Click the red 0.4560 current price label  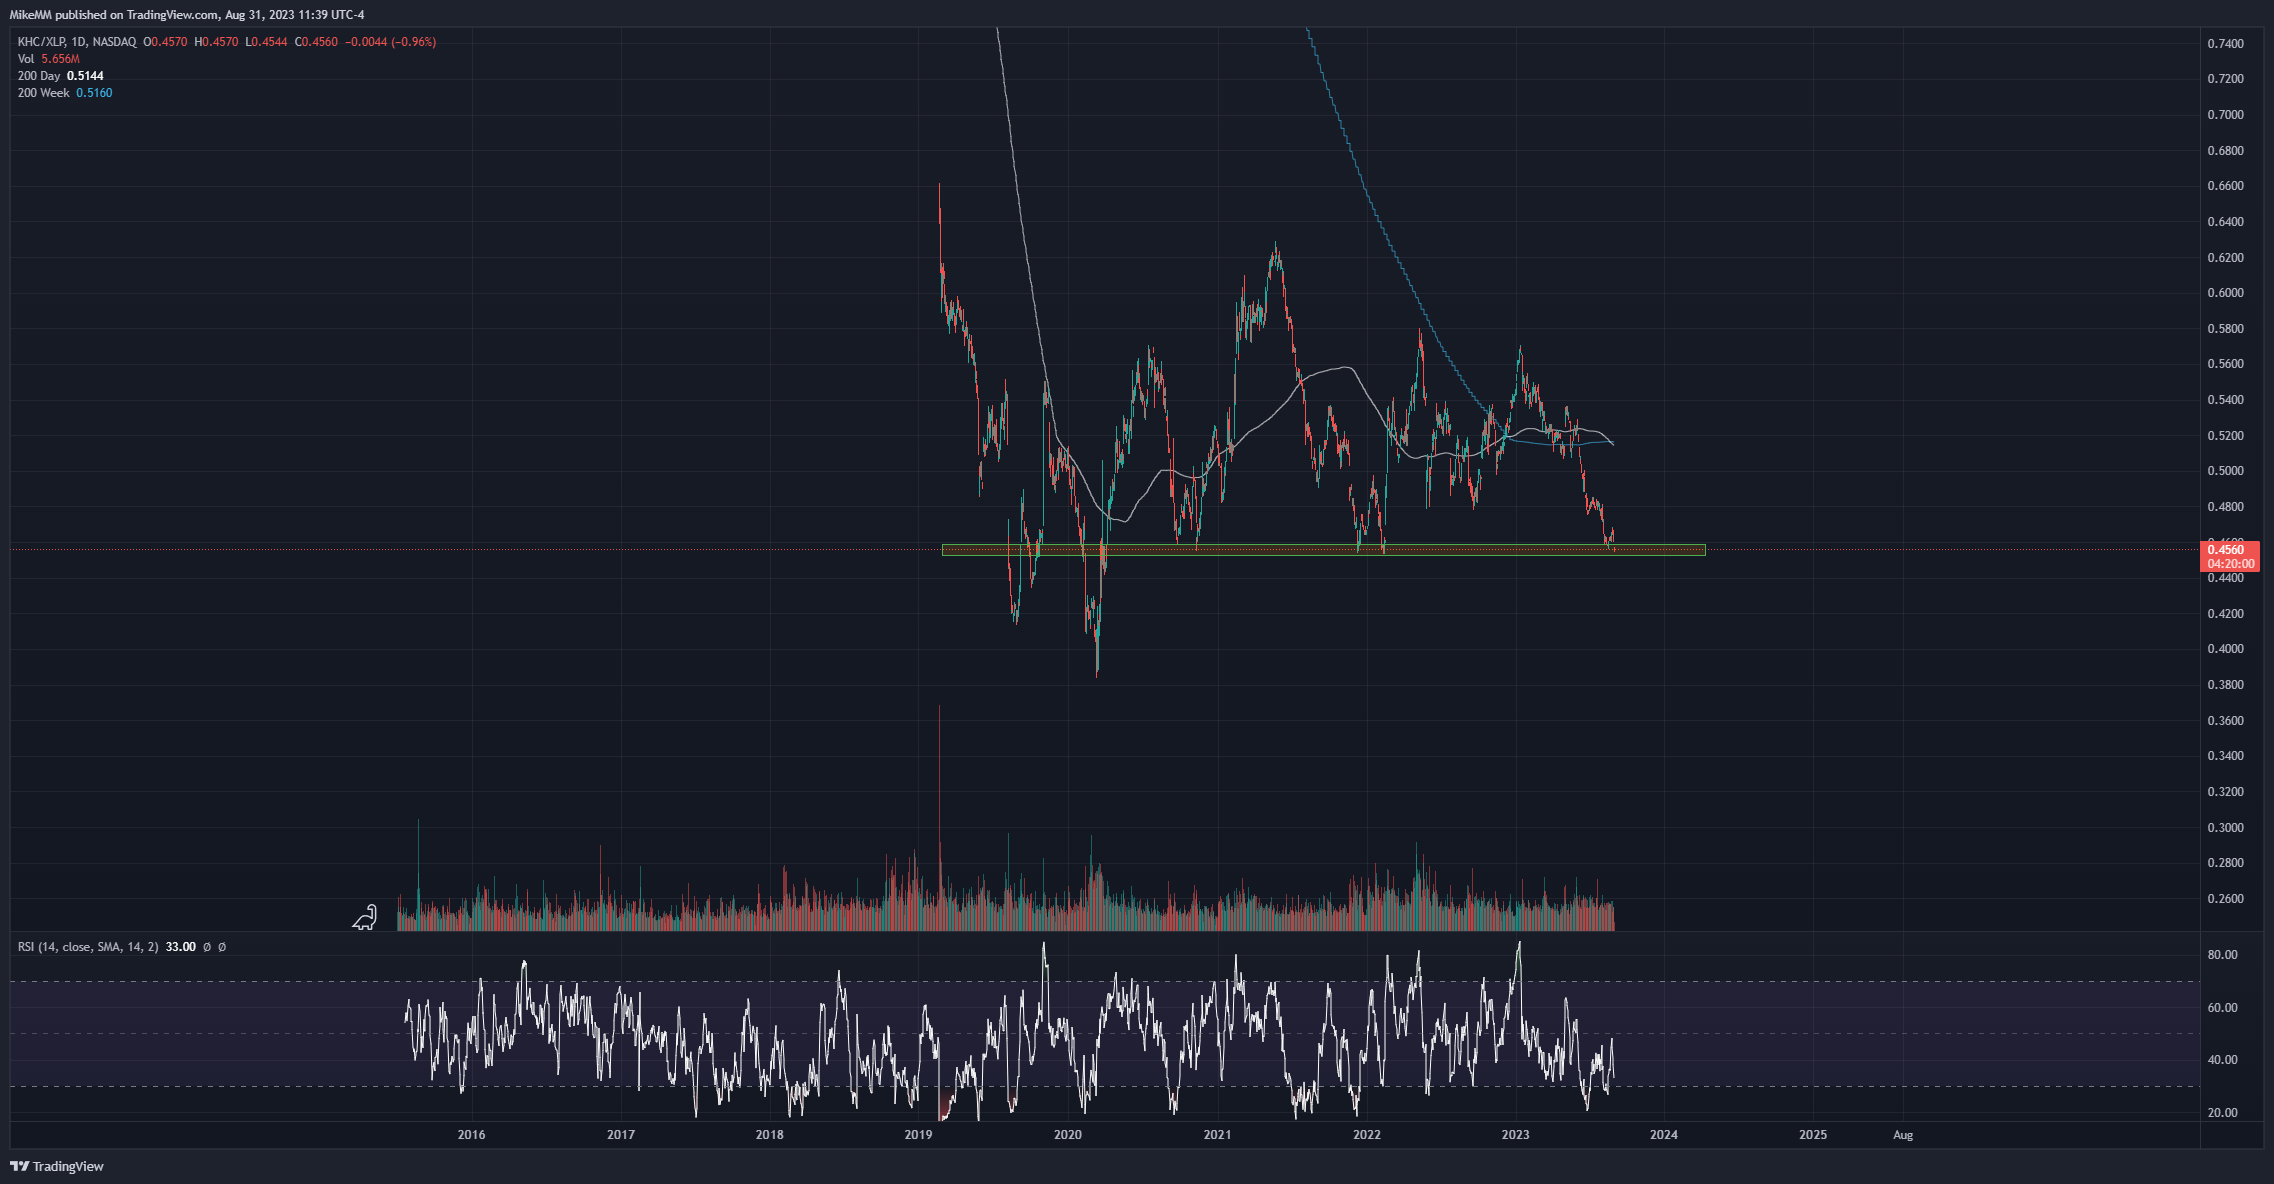(2225, 550)
